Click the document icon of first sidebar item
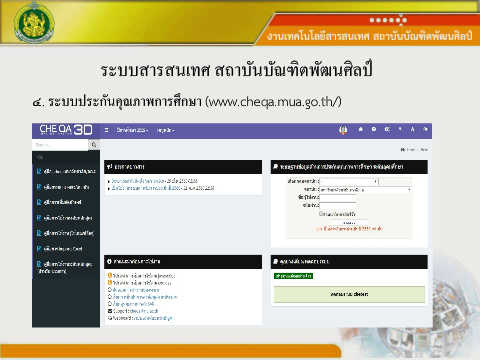The height and width of the screenshot is (360, 480). click(39, 171)
